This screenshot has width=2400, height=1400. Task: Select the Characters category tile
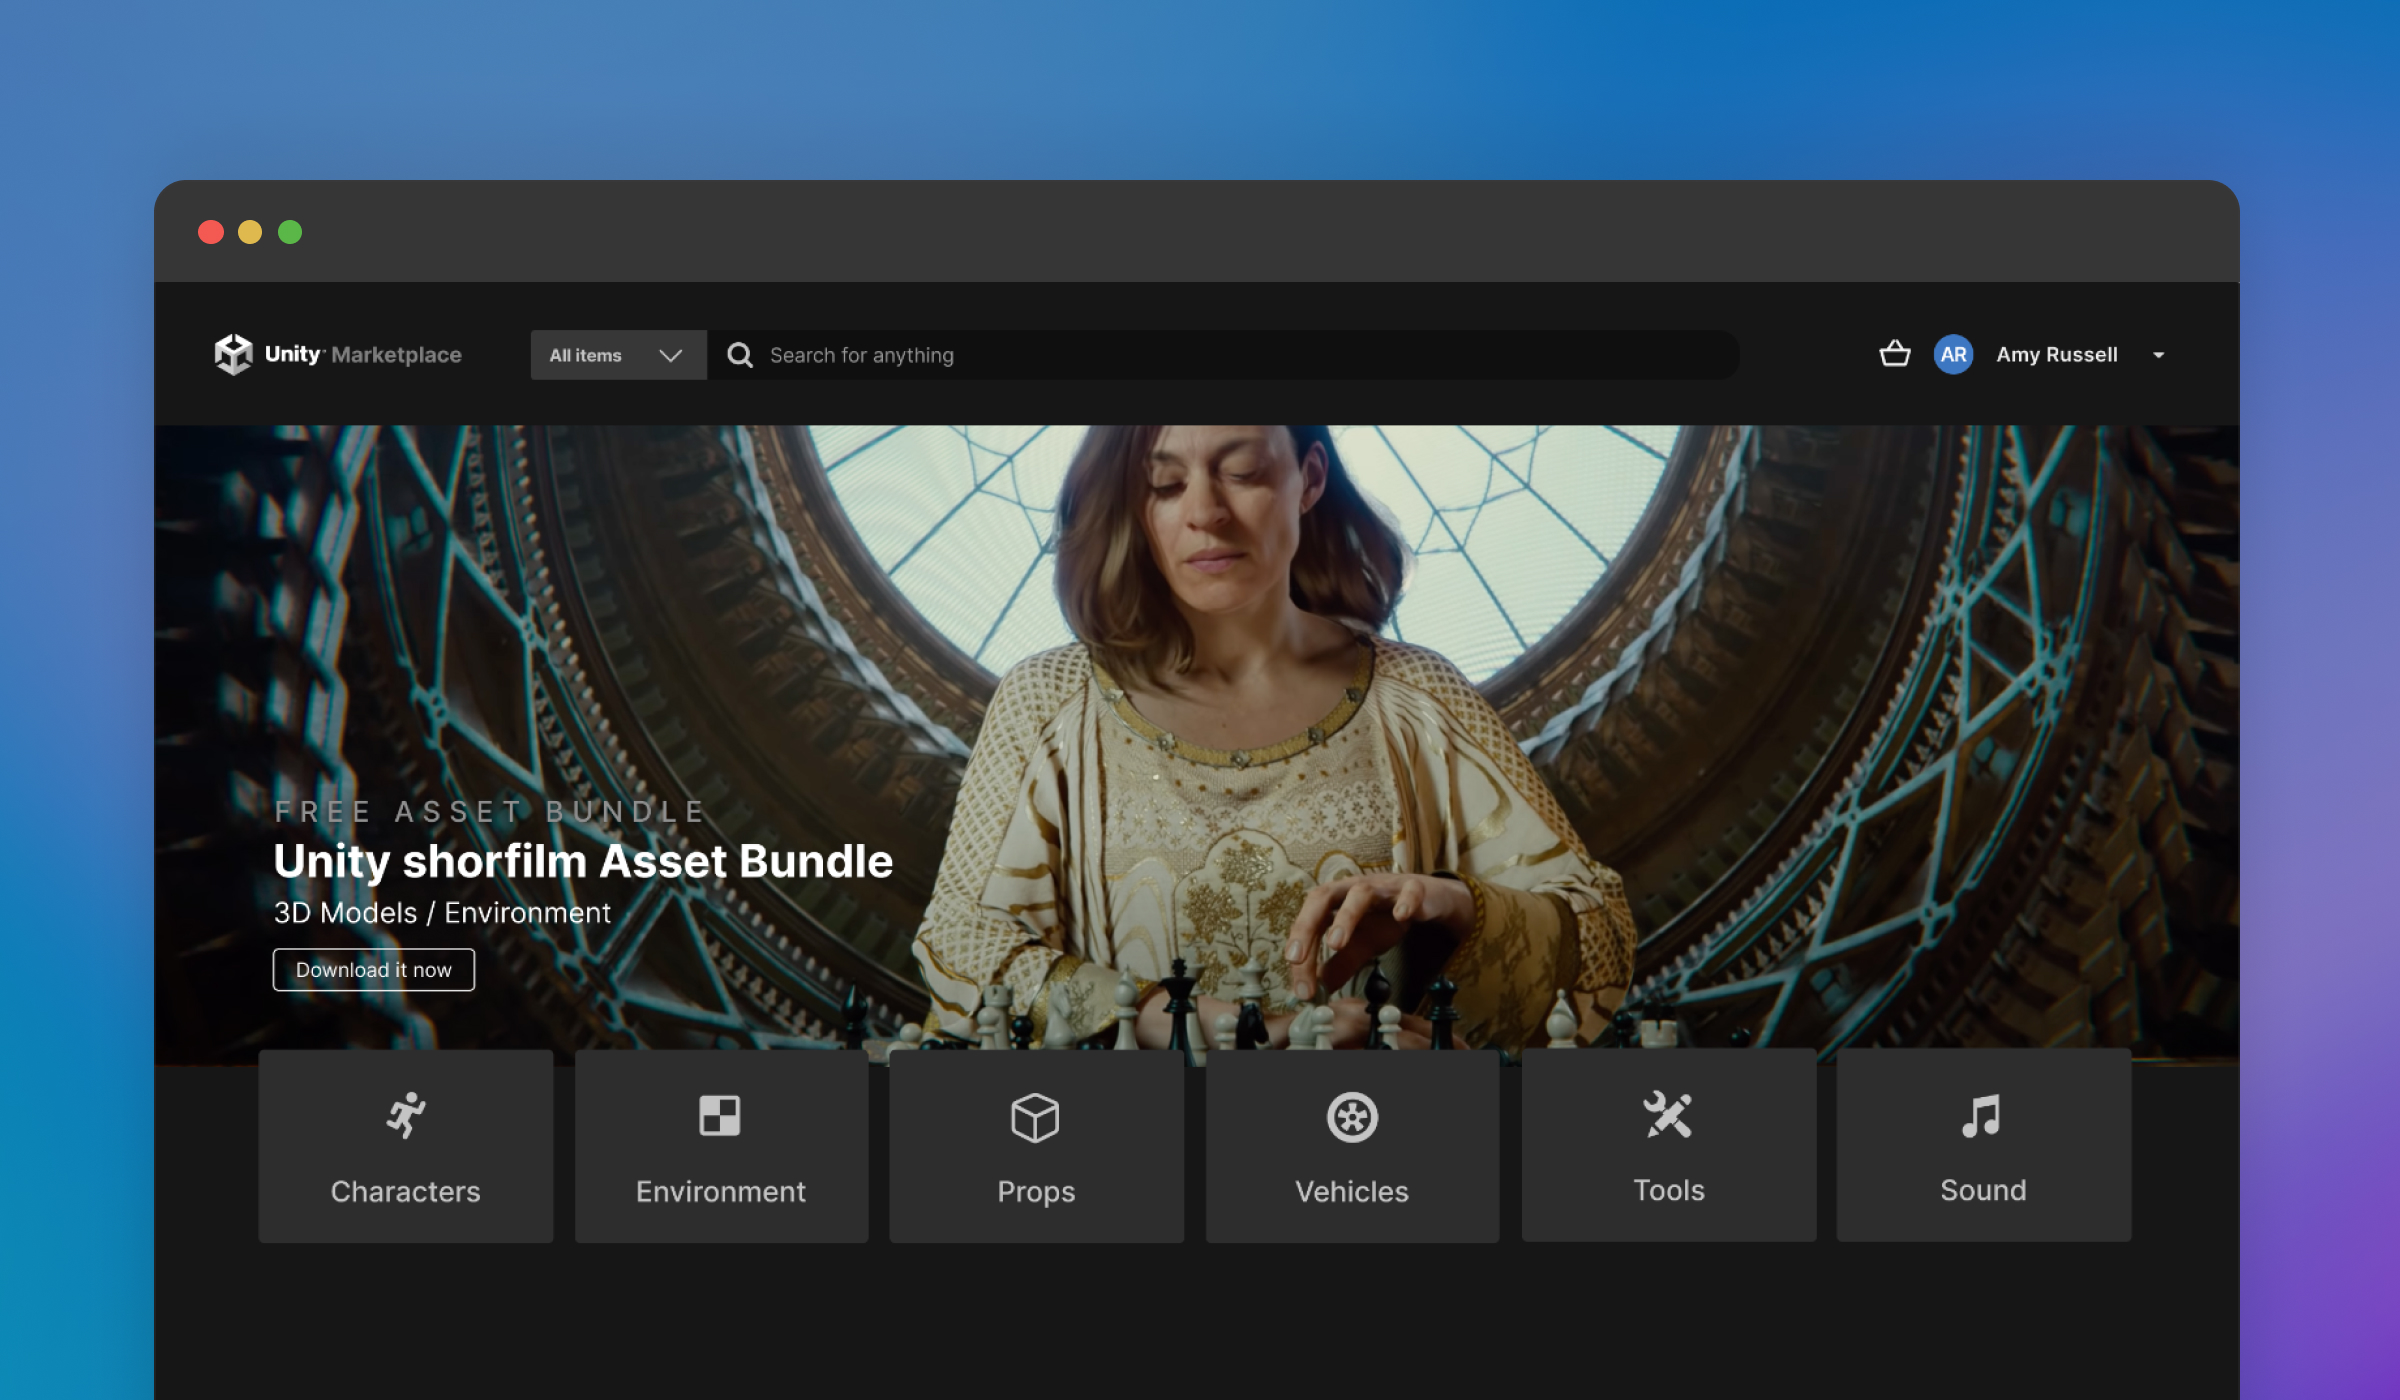tap(405, 1146)
